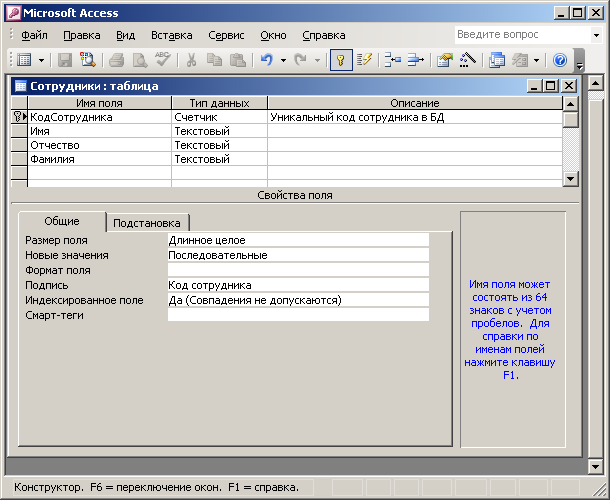Image resolution: width=610 pixels, height=500 pixels.
Task: Select the КодСотрудника row selector with key
Action: [19, 117]
